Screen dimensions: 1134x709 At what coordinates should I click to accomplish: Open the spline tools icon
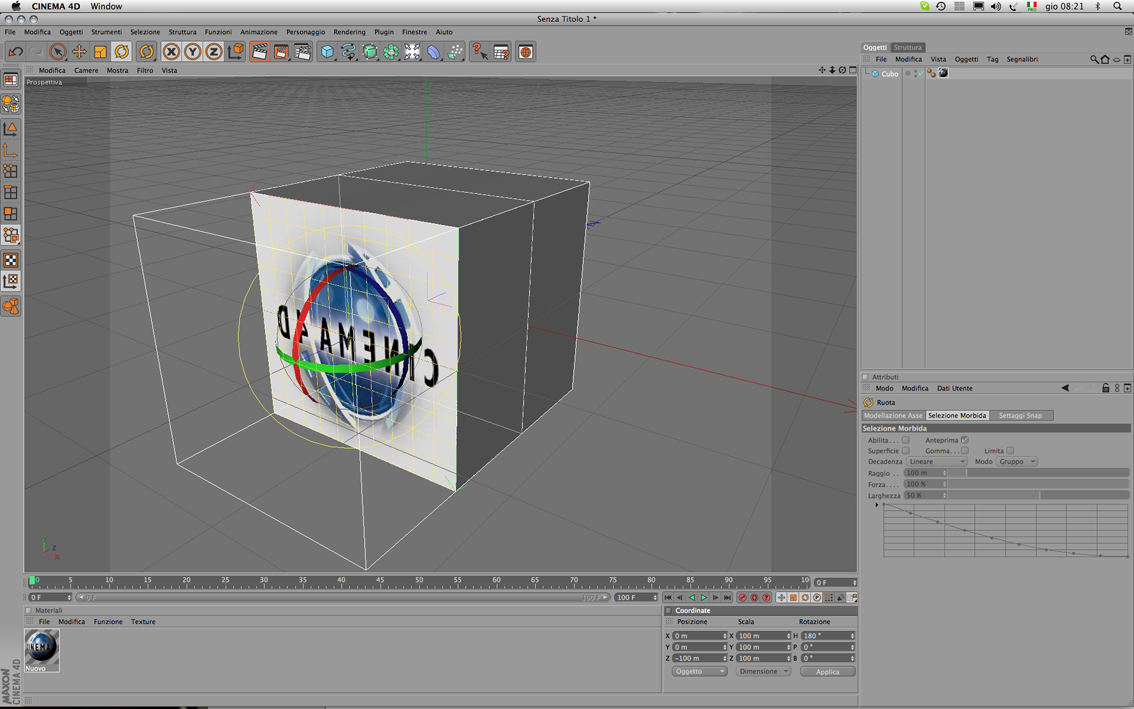[x=349, y=51]
